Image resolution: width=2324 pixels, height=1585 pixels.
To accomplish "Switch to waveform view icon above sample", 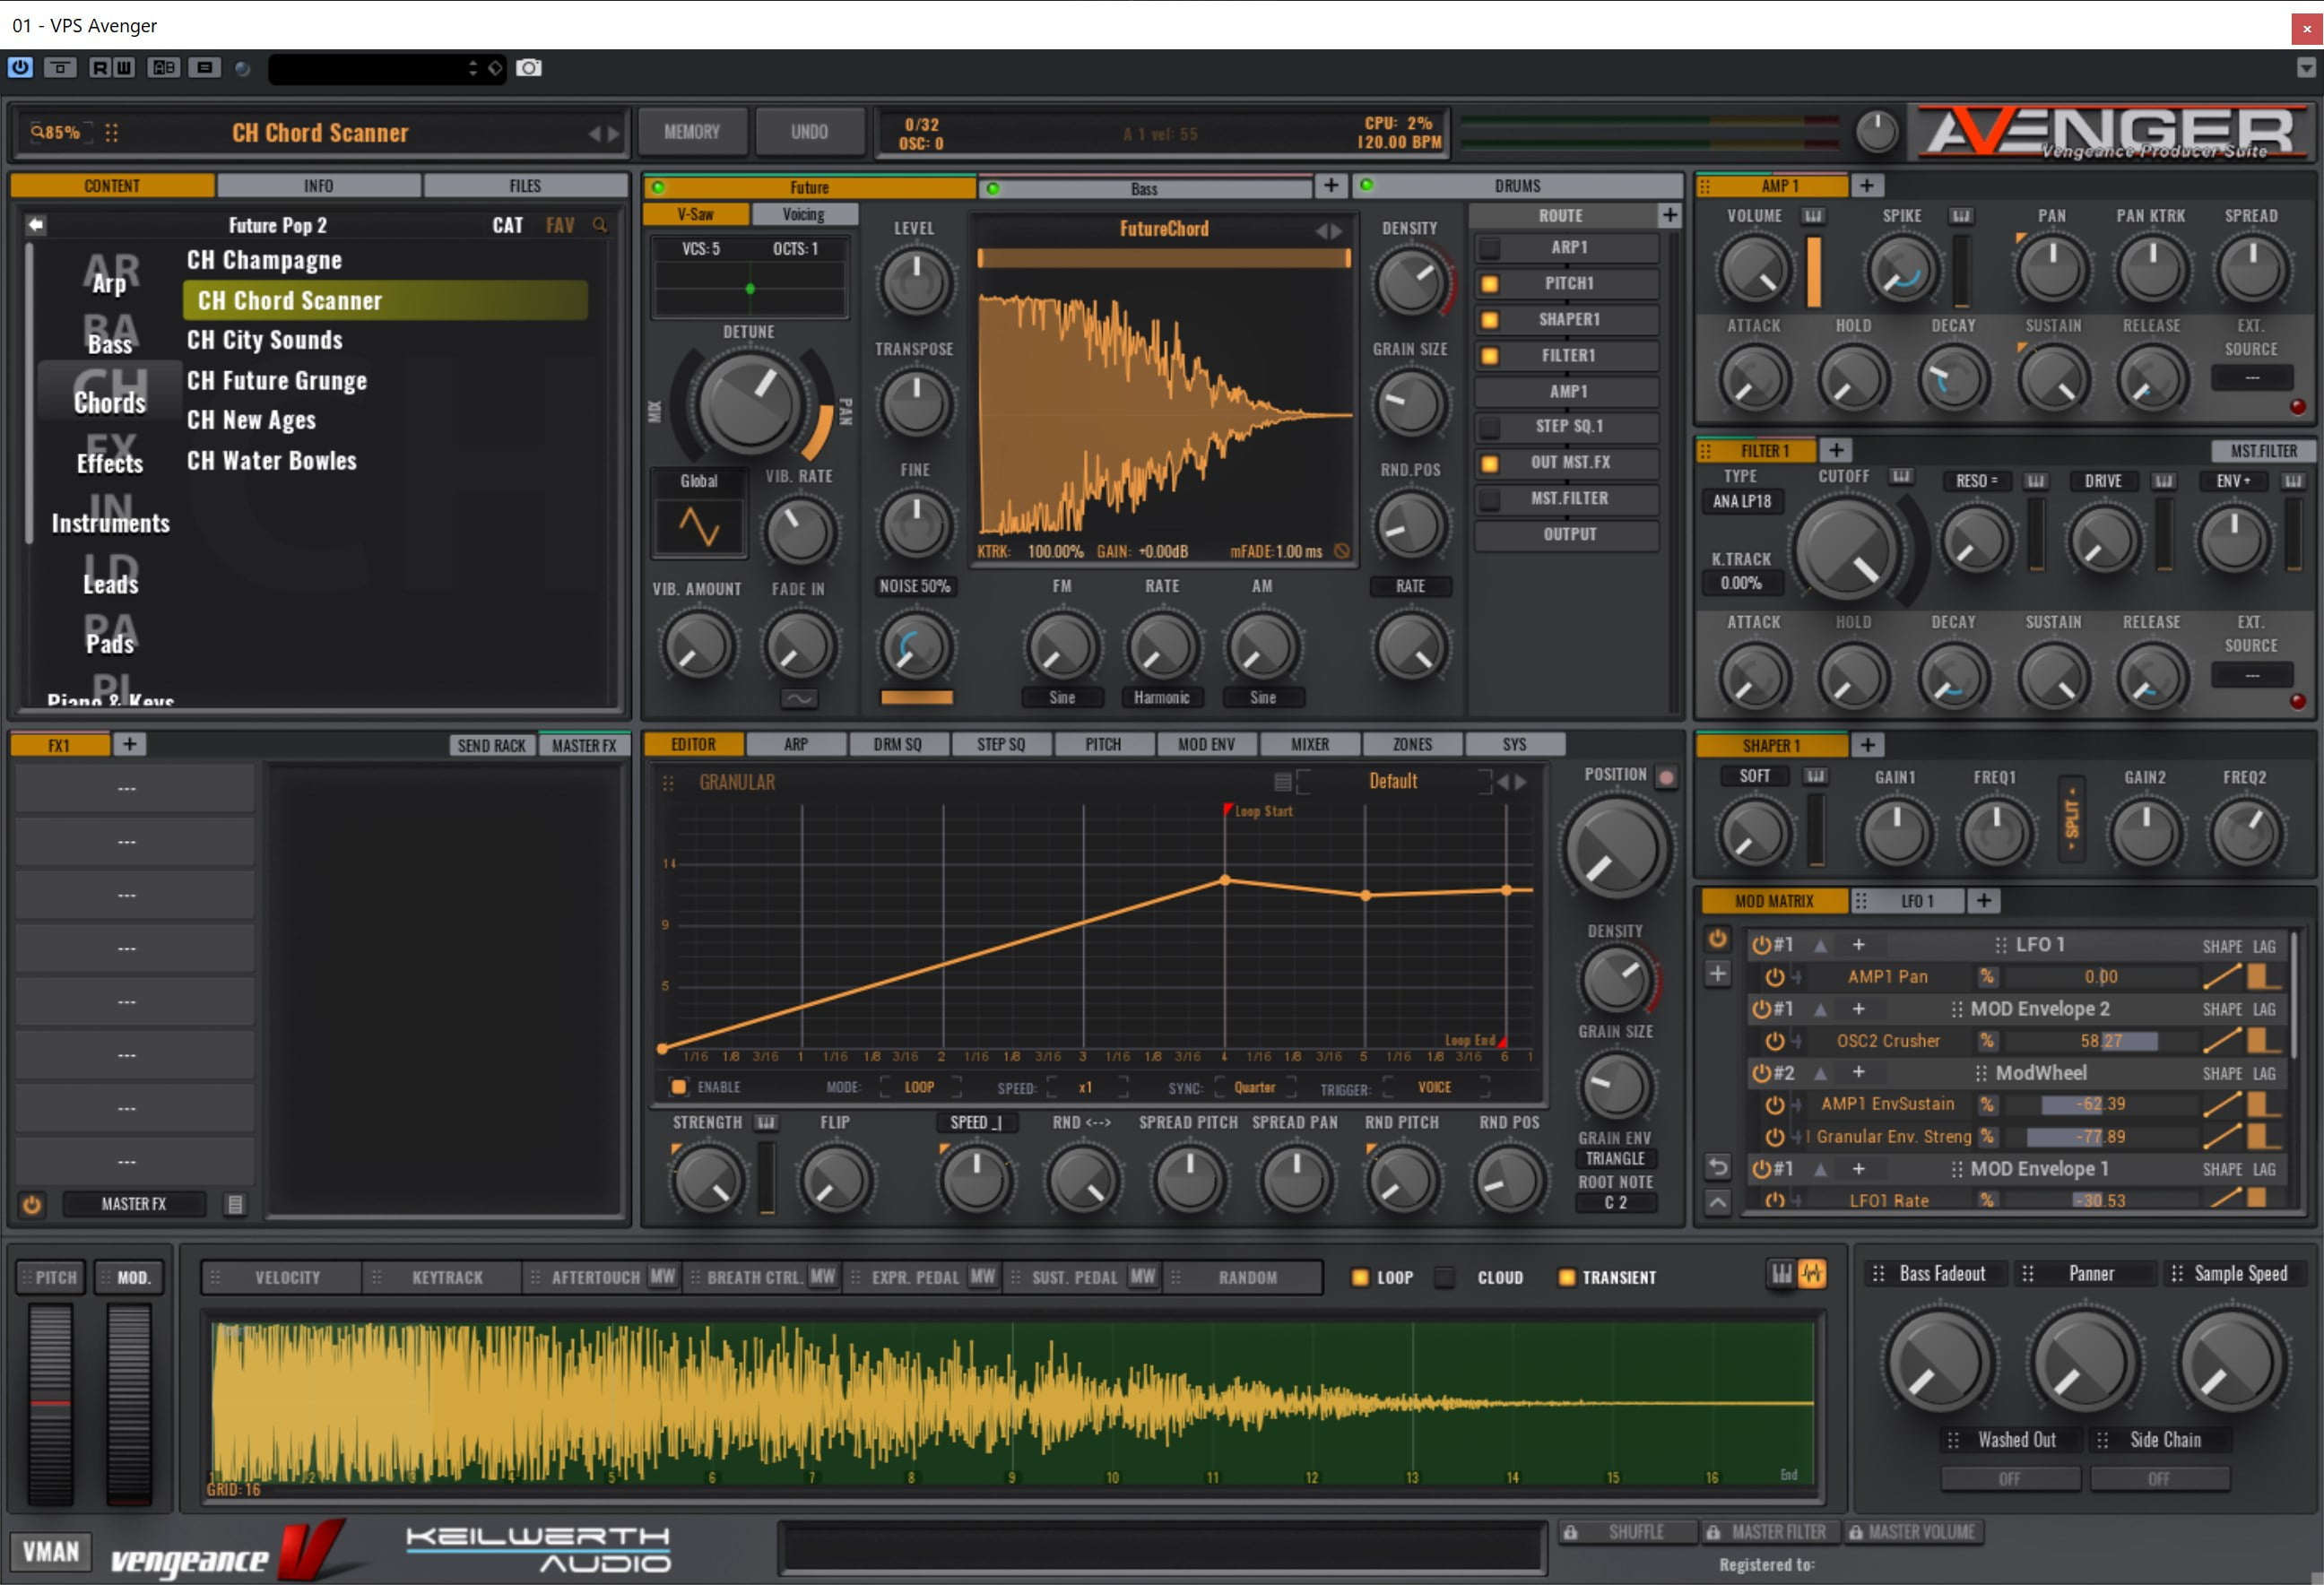I will click(x=1812, y=1274).
